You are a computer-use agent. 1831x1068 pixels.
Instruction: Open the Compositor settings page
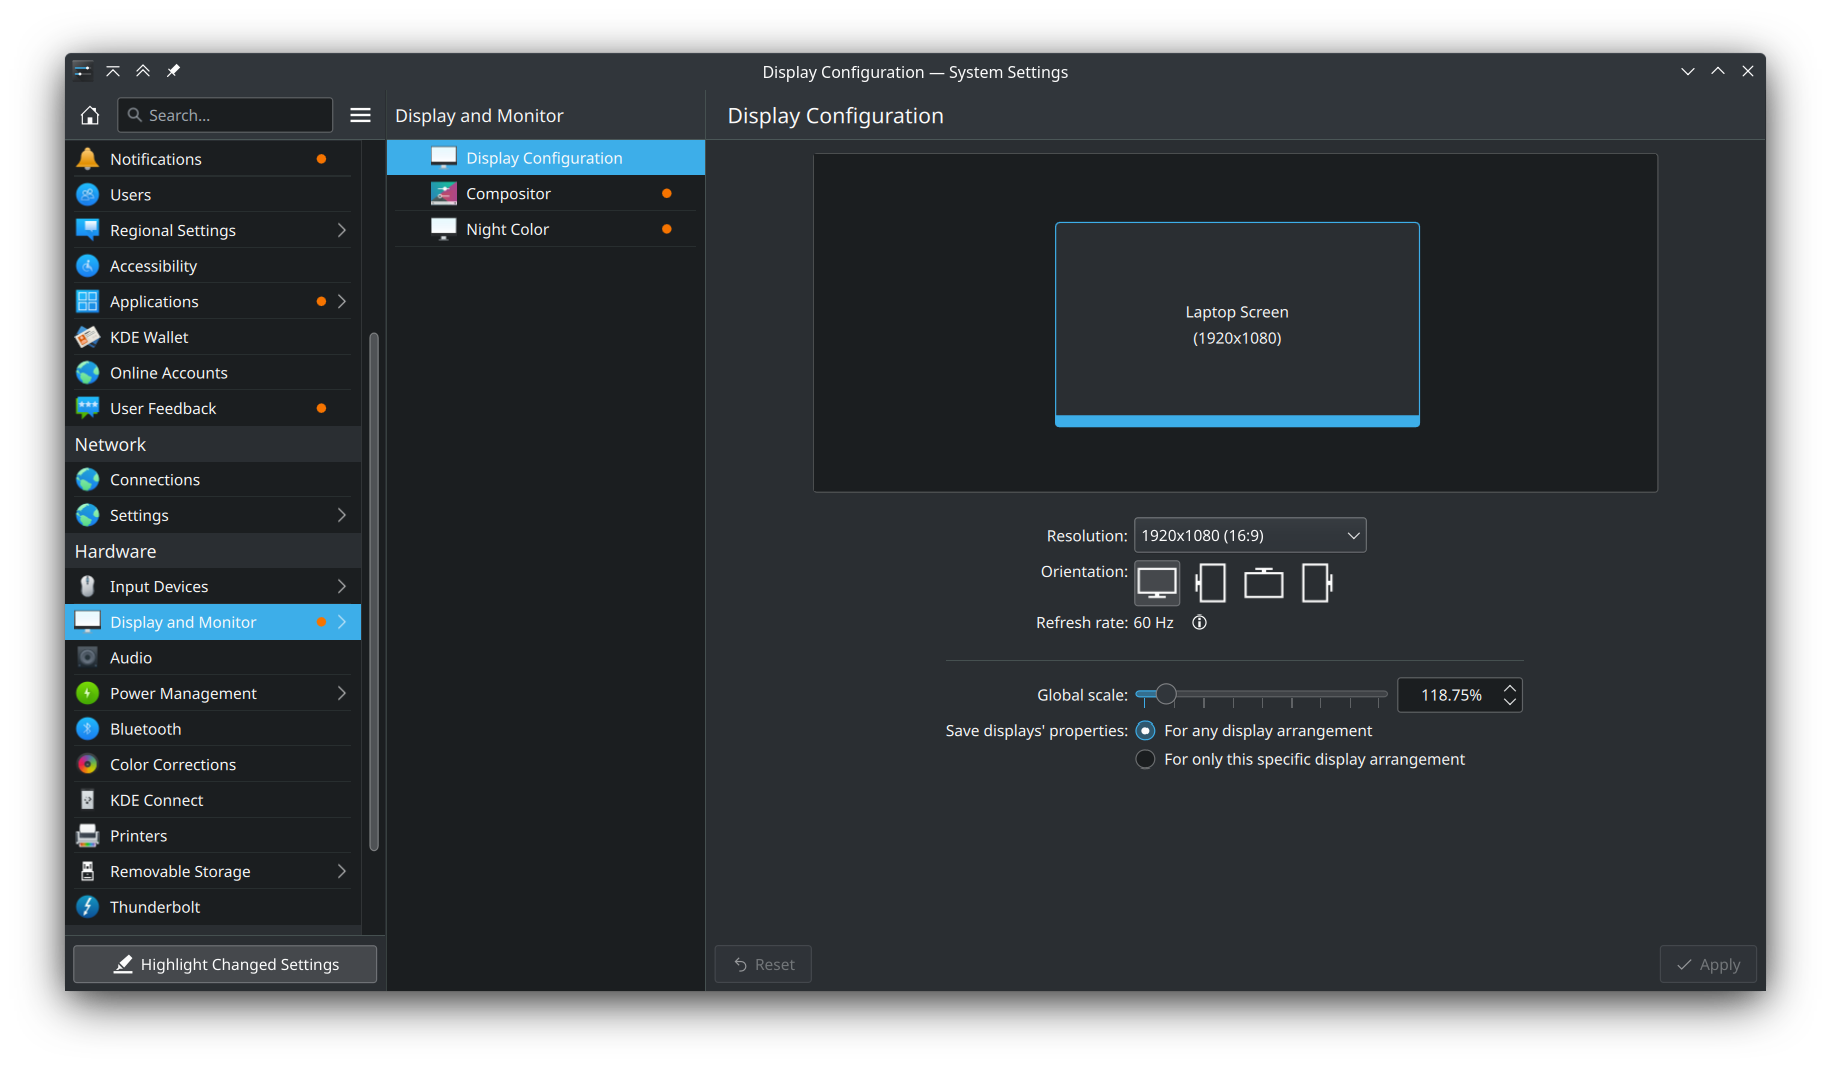[508, 194]
